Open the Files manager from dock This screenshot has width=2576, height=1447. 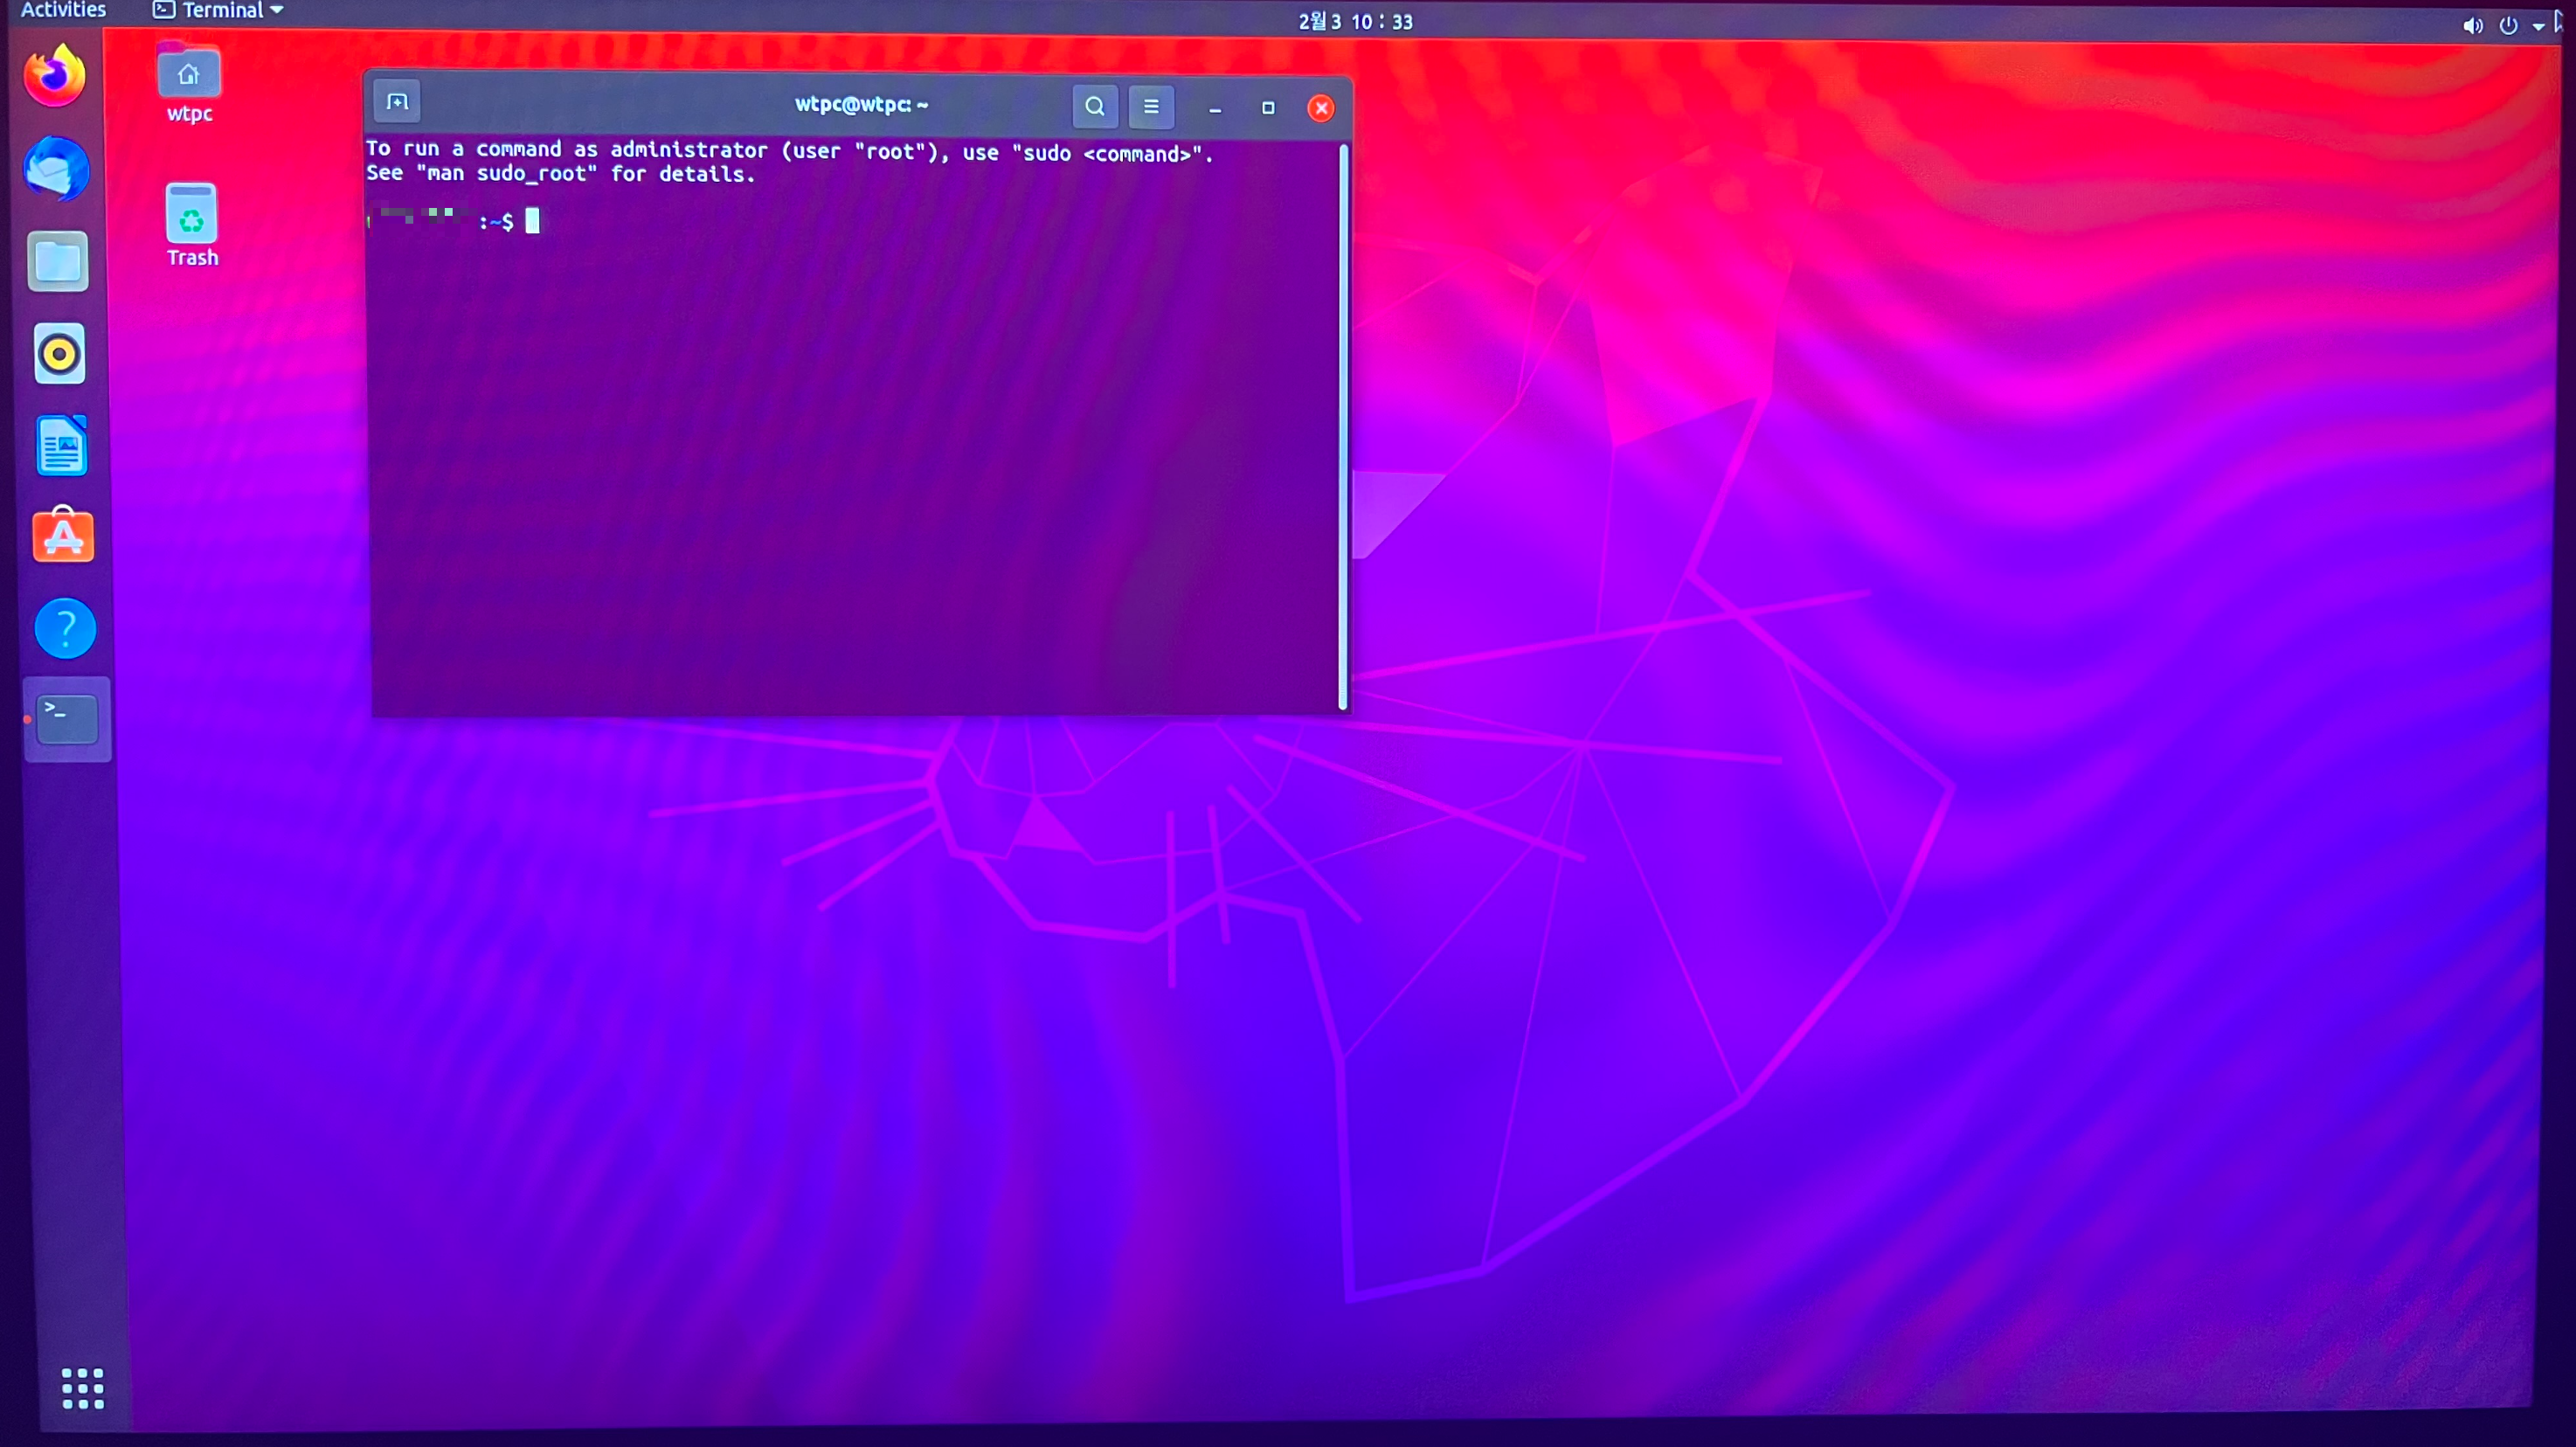coord(58,262)
